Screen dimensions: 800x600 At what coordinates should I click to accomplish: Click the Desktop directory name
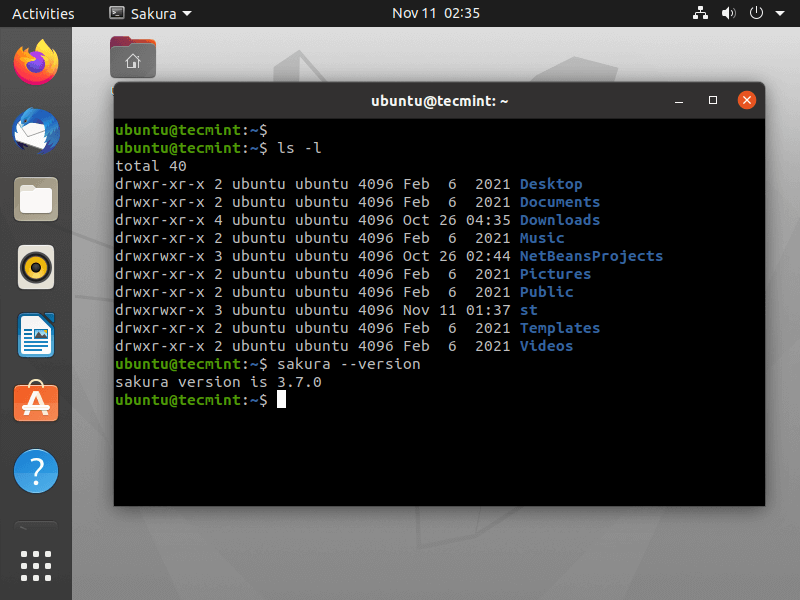tap(551, 184)
